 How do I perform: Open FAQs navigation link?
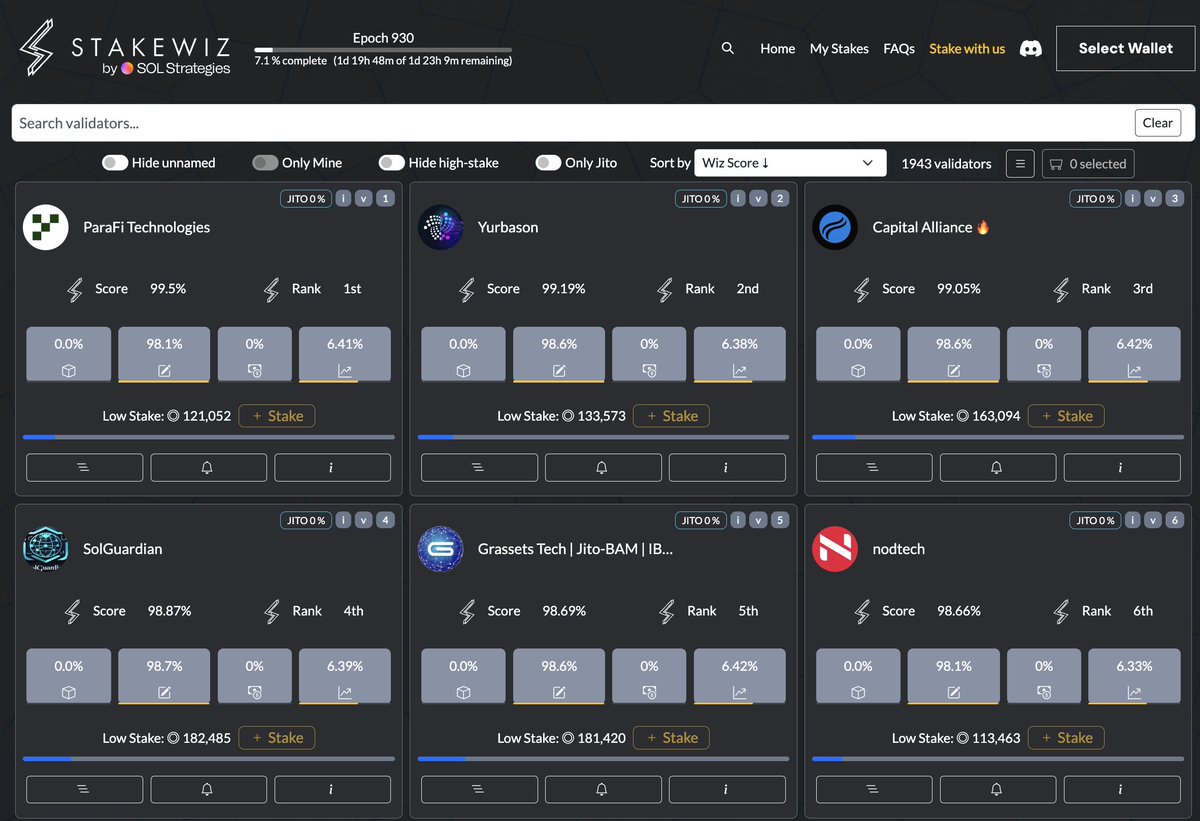(899, 48)
